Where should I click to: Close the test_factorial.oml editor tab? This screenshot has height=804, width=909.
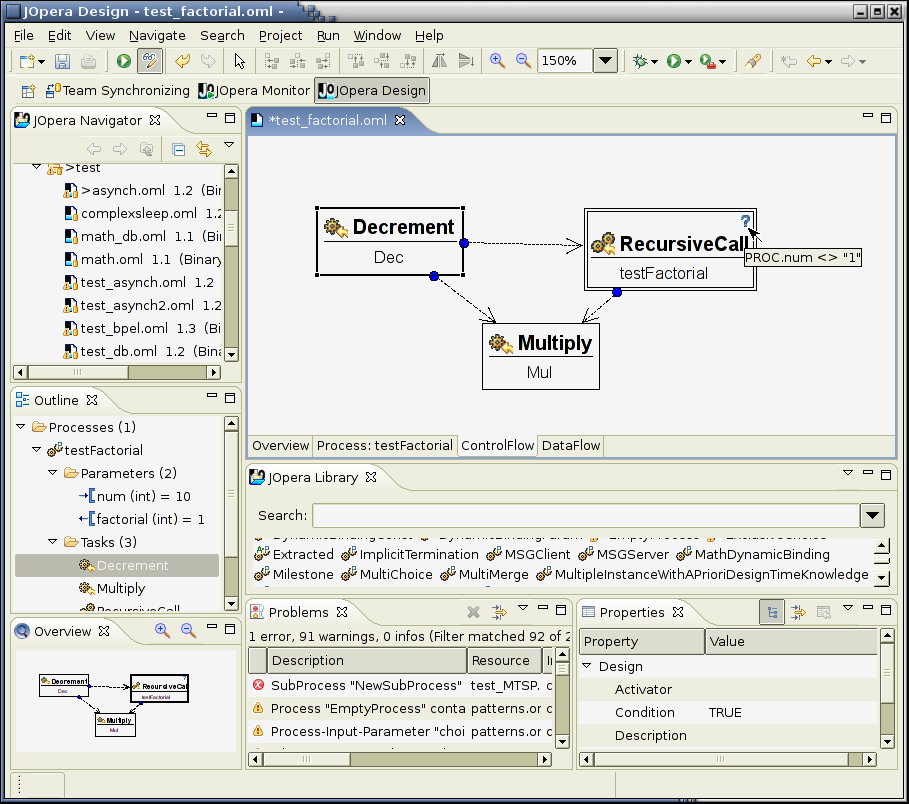(400, 120)
